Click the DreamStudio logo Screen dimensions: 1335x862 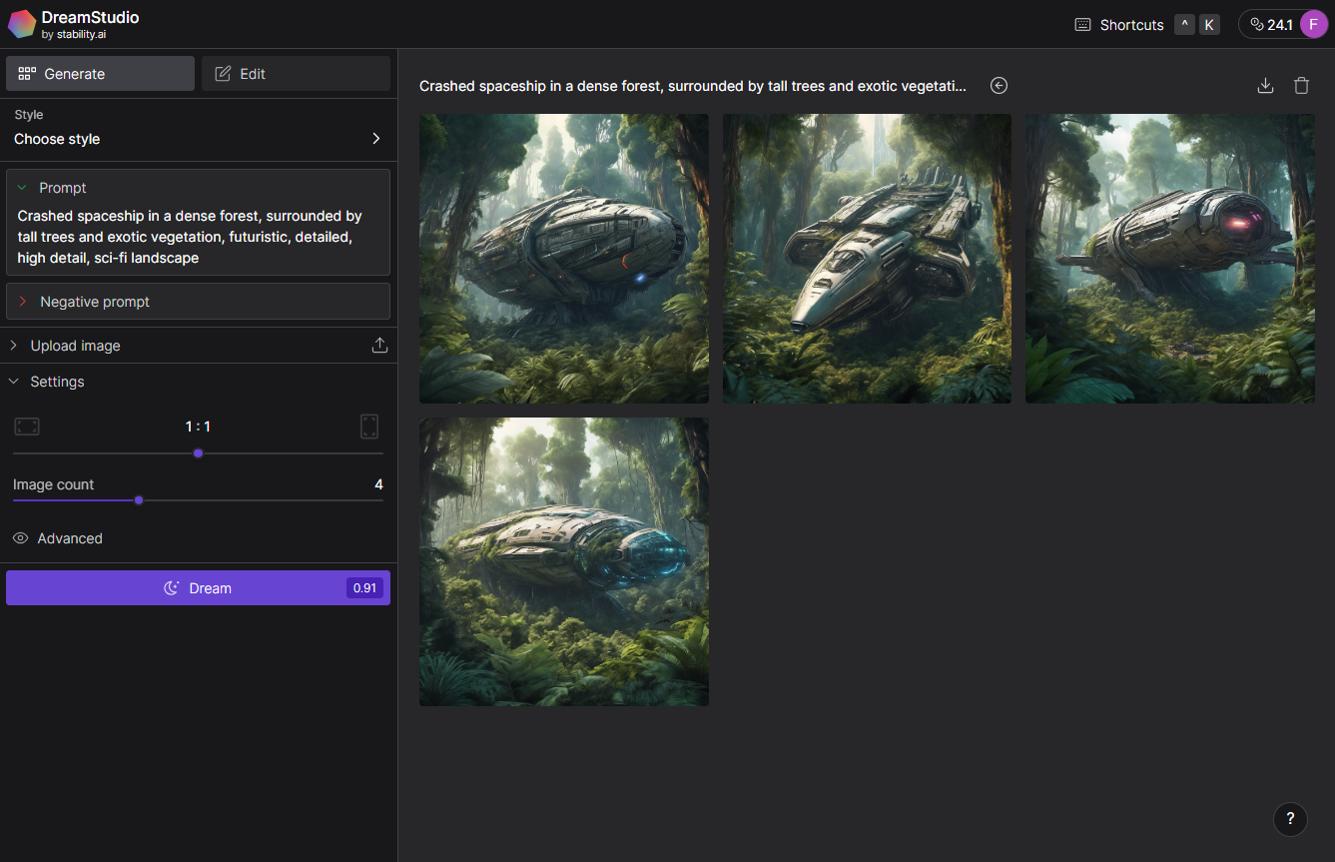click(22, 23)
